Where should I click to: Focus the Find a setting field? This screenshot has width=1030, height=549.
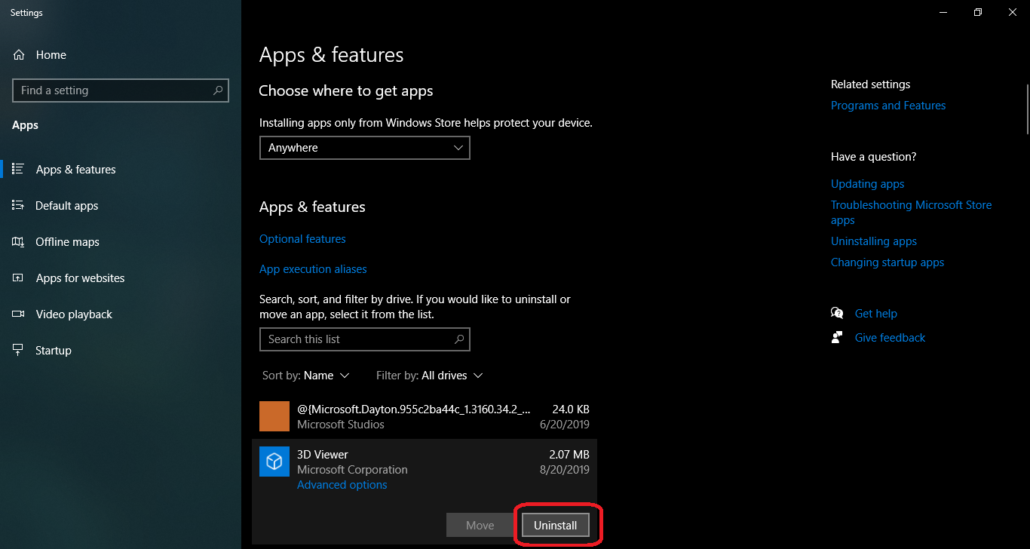coord(120,91)
